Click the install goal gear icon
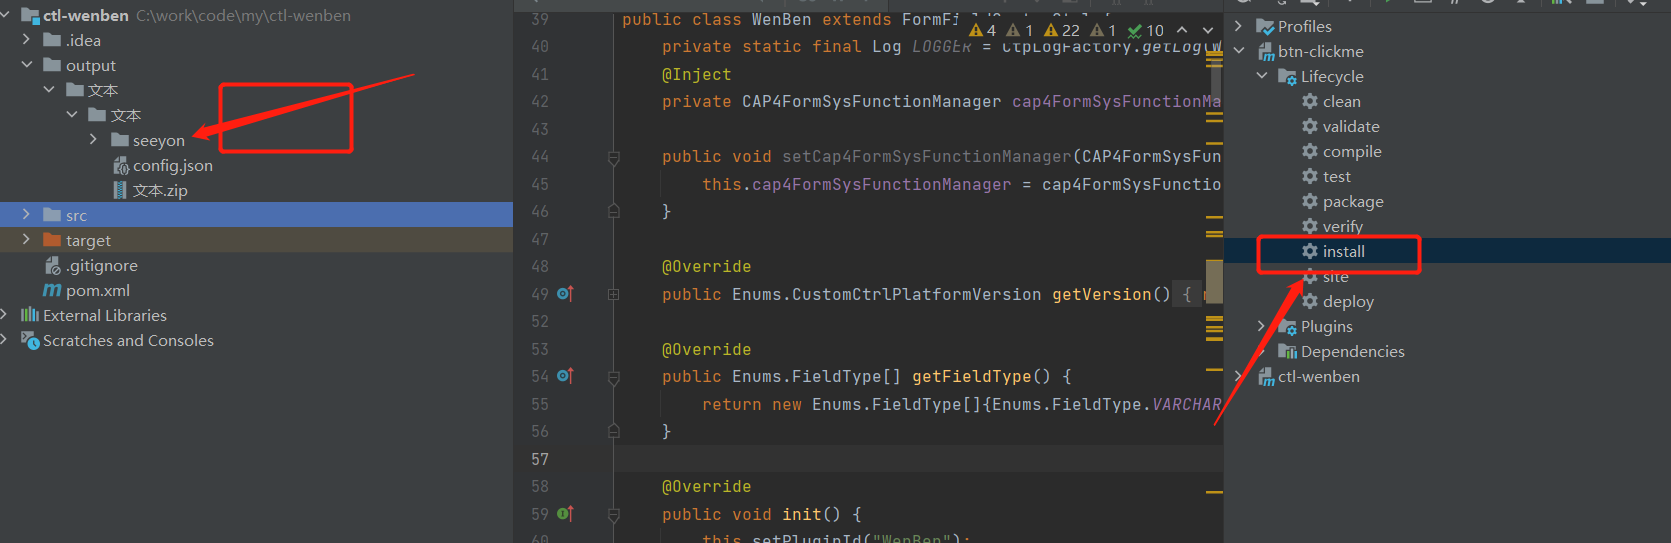 tap(1309, 251)
